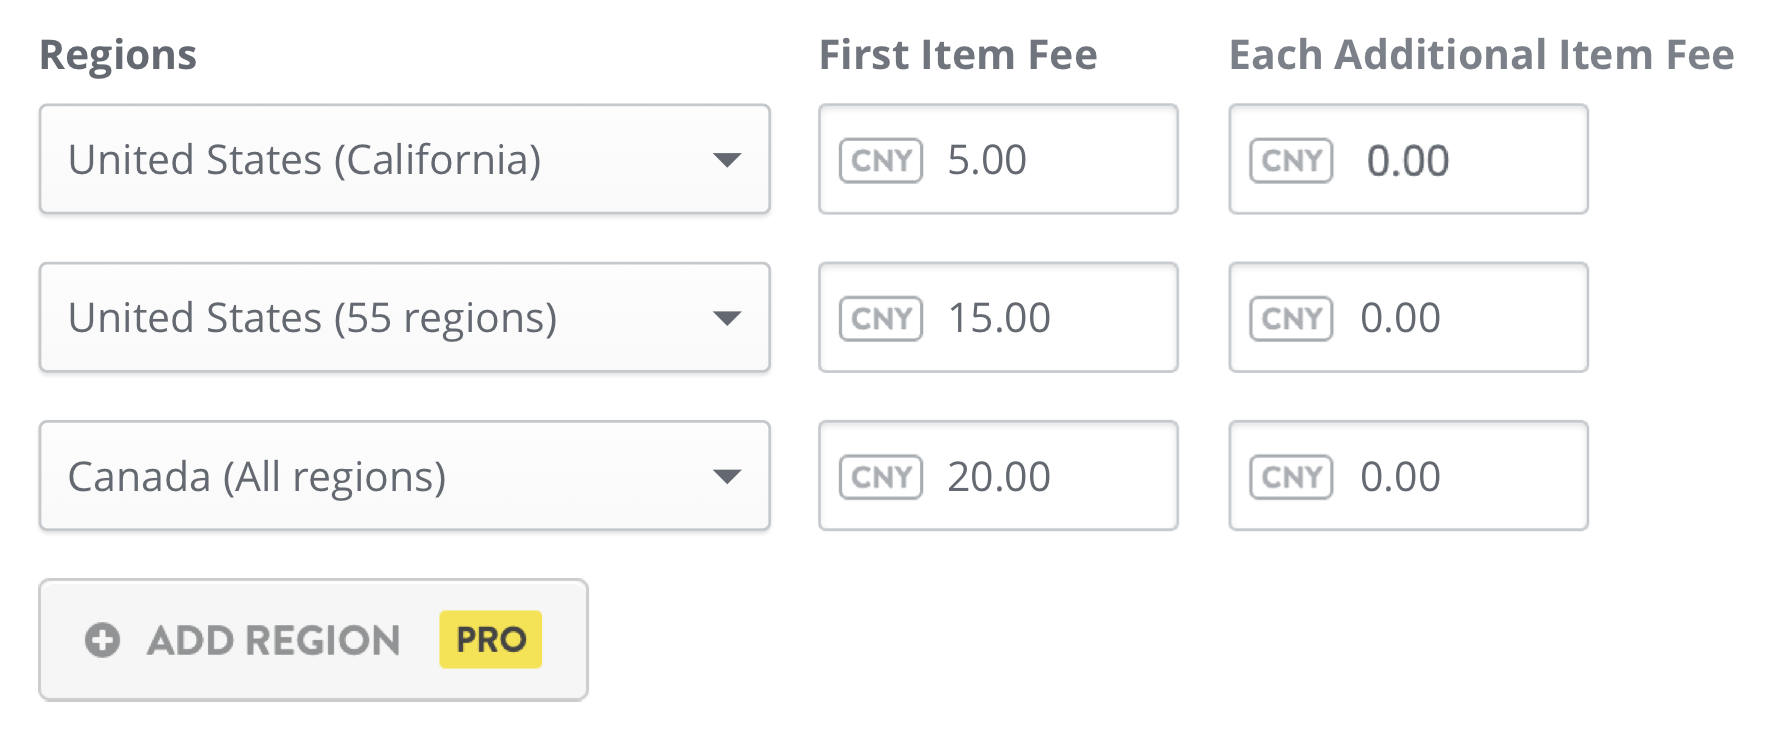Edit Canada's 0.00 additional item fee

1408,475
